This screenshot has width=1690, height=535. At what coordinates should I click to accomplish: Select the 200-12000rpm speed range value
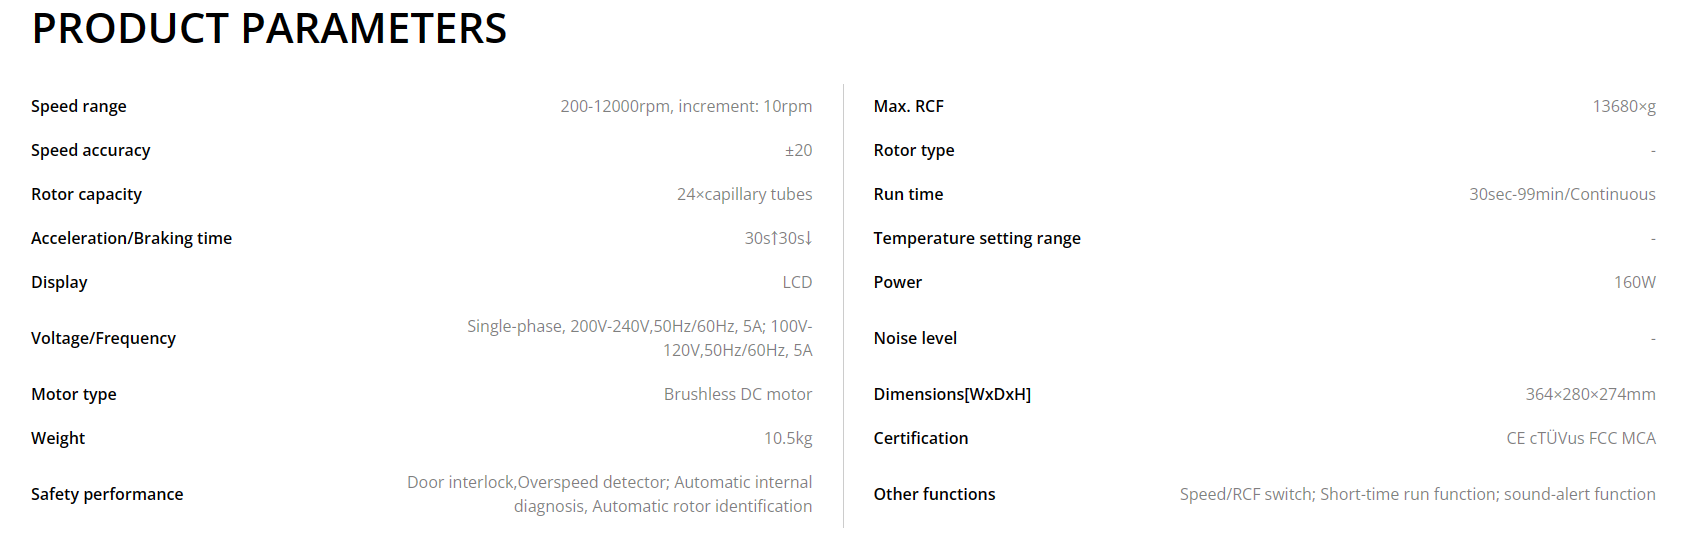(x=686, y=106)
